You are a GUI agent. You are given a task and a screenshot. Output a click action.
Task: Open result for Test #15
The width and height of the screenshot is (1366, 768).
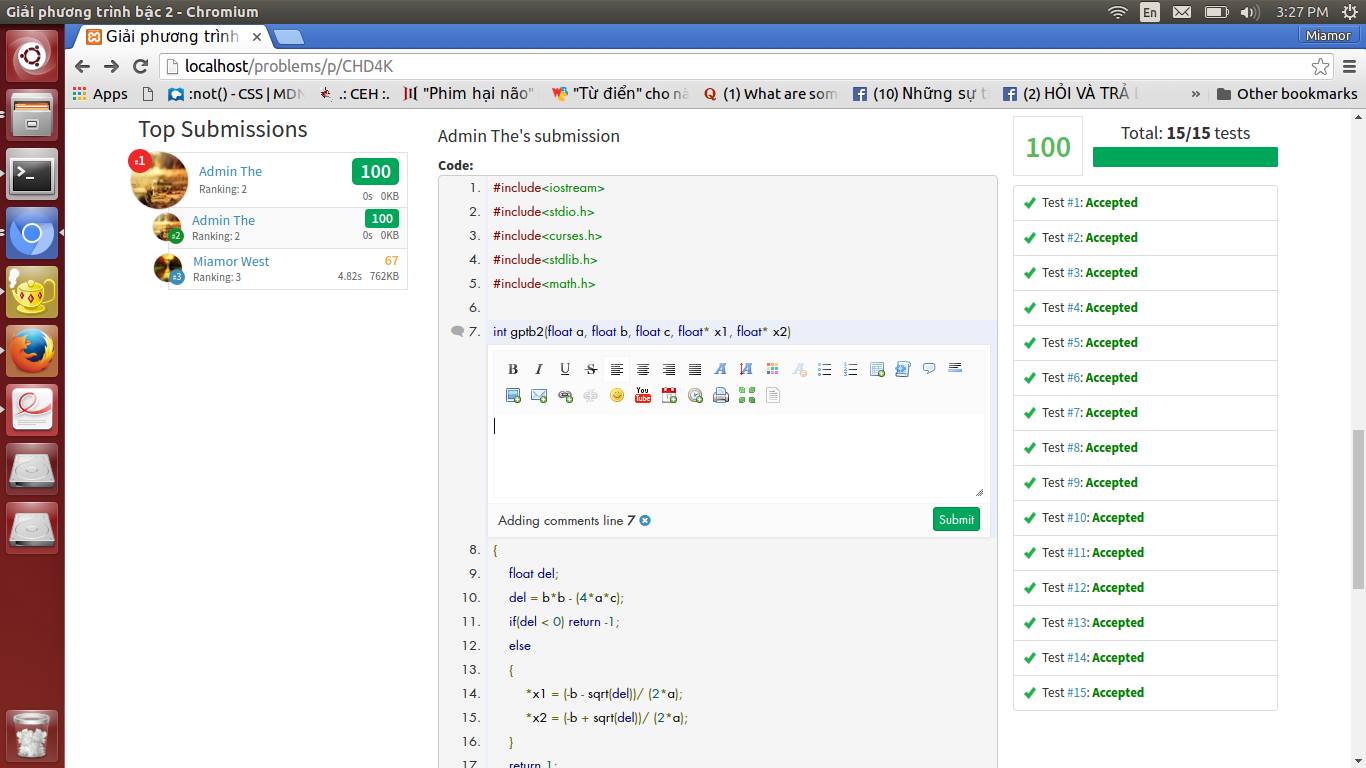point(1145,693)
